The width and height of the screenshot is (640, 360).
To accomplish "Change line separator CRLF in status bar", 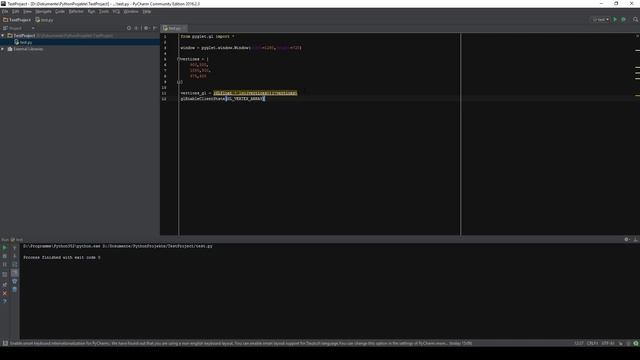I will [592, 343].
